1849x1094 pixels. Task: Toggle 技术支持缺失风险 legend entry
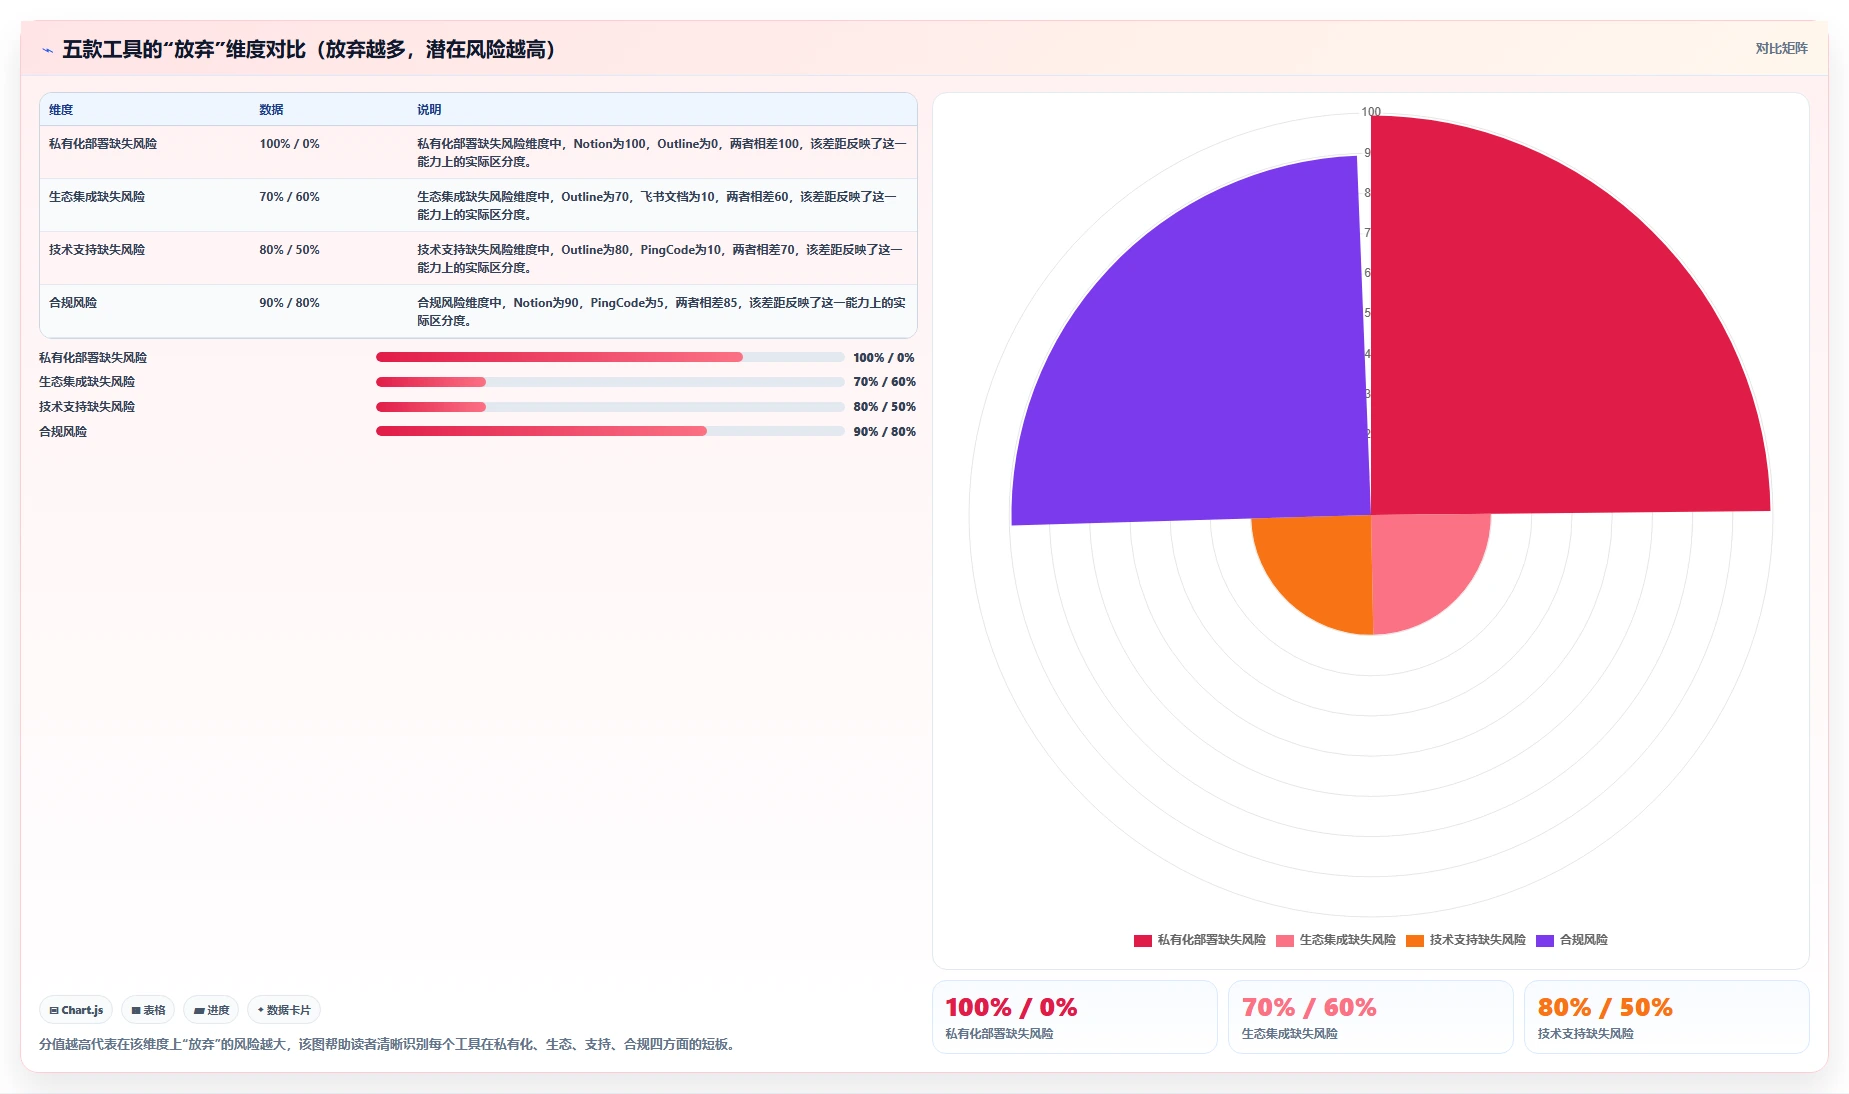[1466, 940]
